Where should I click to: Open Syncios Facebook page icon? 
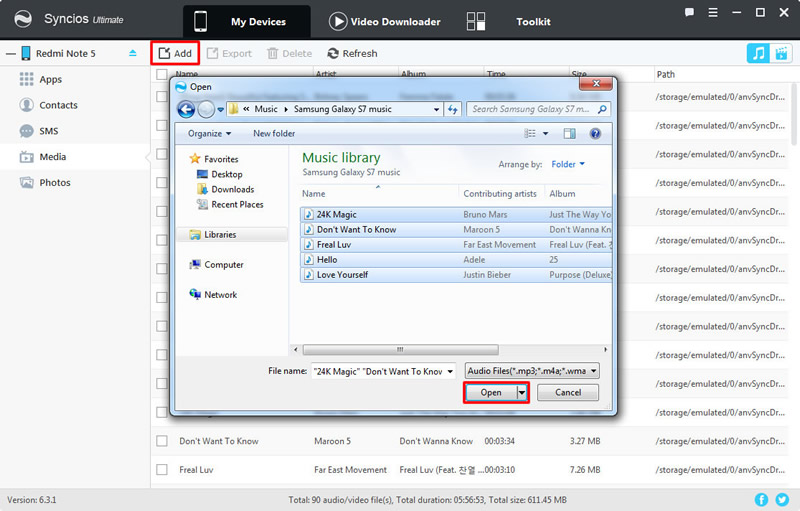(761, 500)
